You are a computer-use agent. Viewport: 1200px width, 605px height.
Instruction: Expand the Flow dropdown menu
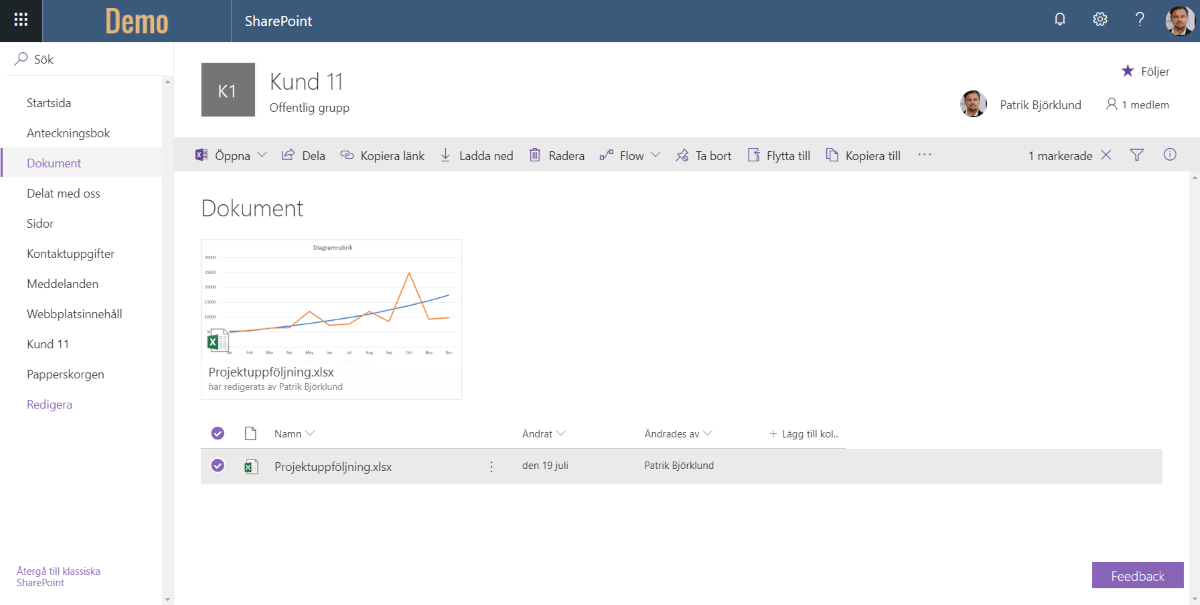coord(655,155)
